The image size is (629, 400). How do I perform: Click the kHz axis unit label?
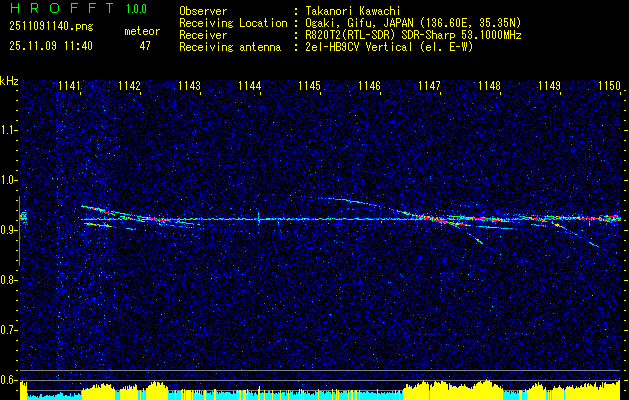pyautogui.click(x=9, y=81)
